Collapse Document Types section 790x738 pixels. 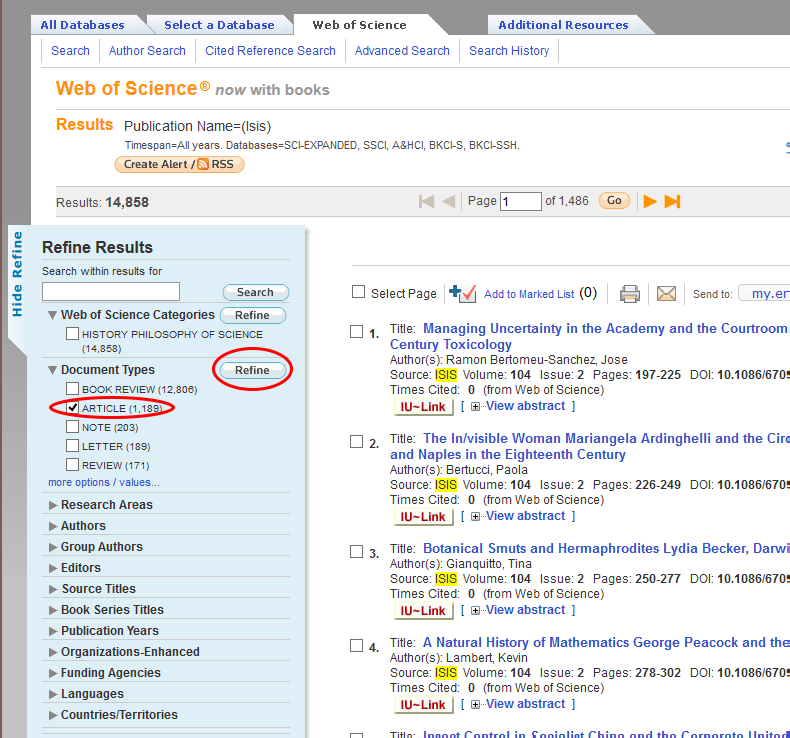click(52, 370)
